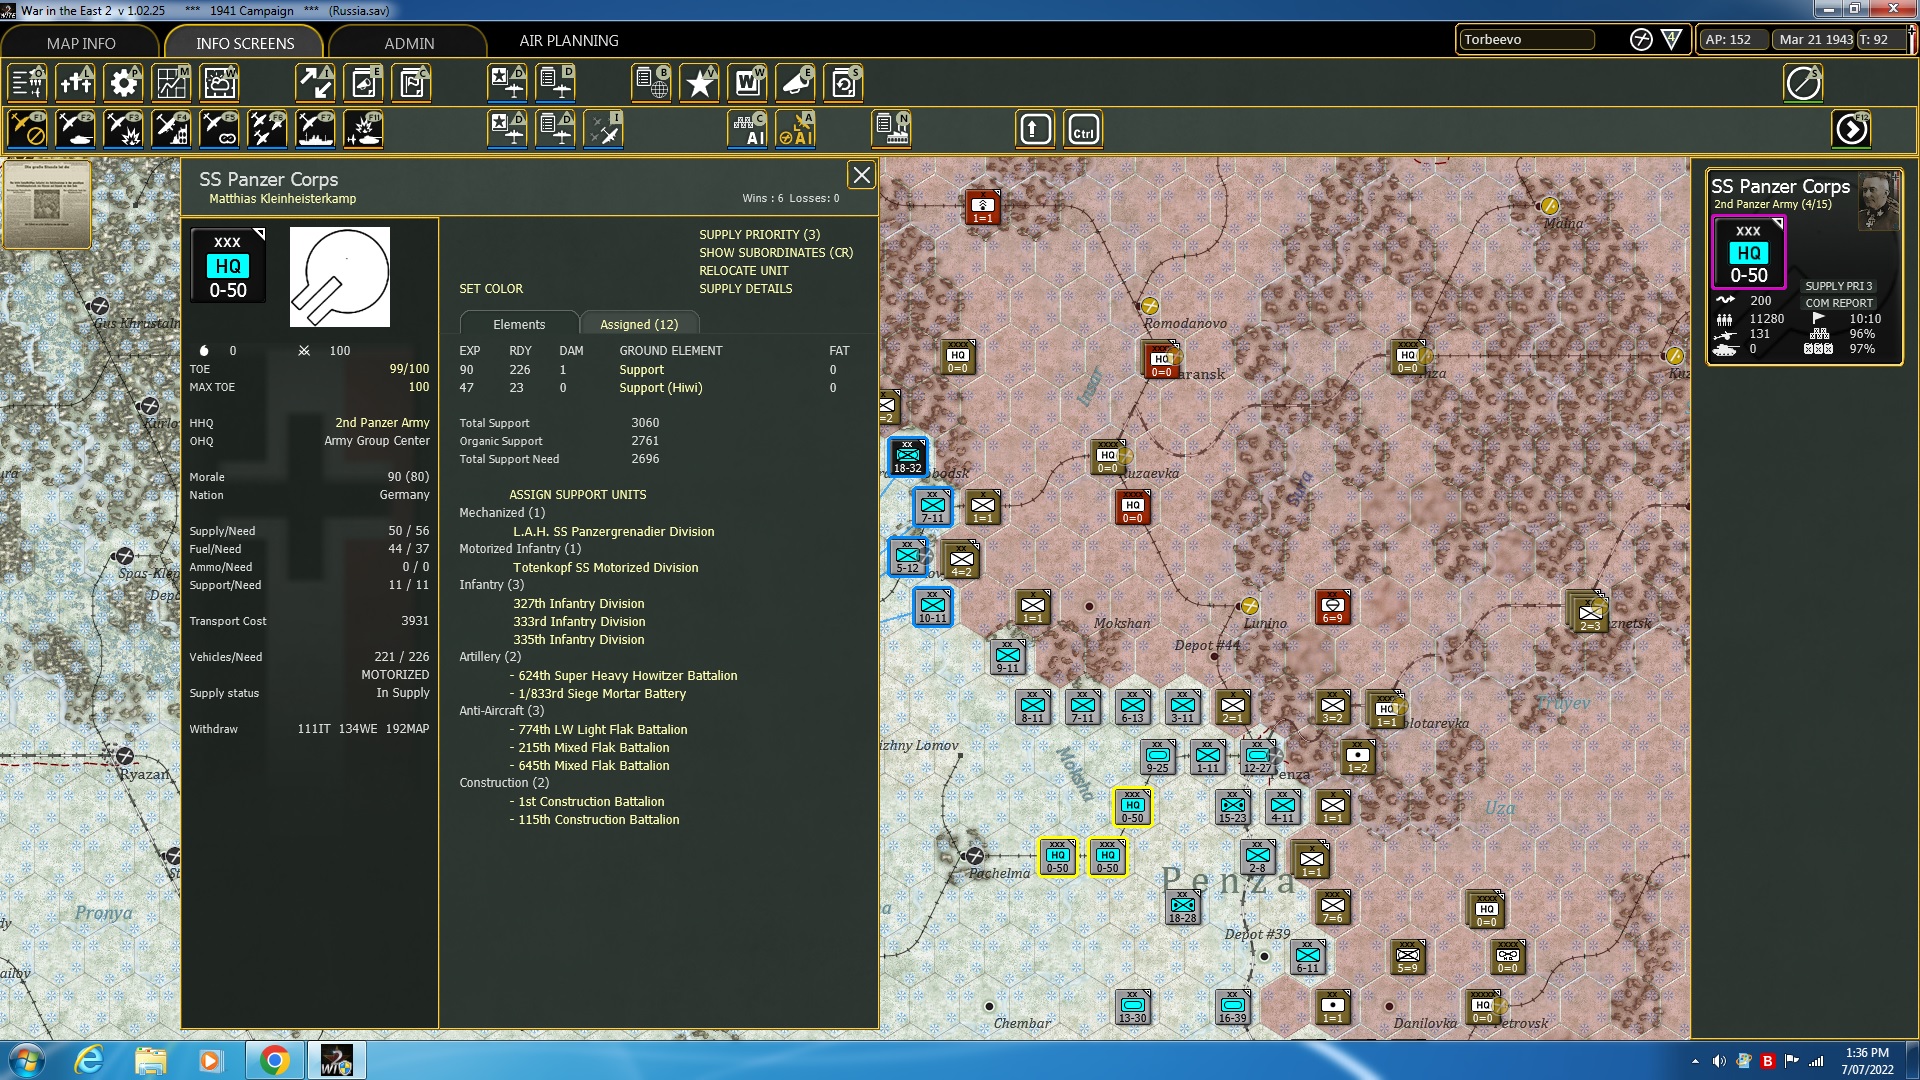Image resolution: width=1920 pixels, height=1080 pixels.
Task: Click ASSIGN SUPPORT UNITS
Action: [578, 495]
